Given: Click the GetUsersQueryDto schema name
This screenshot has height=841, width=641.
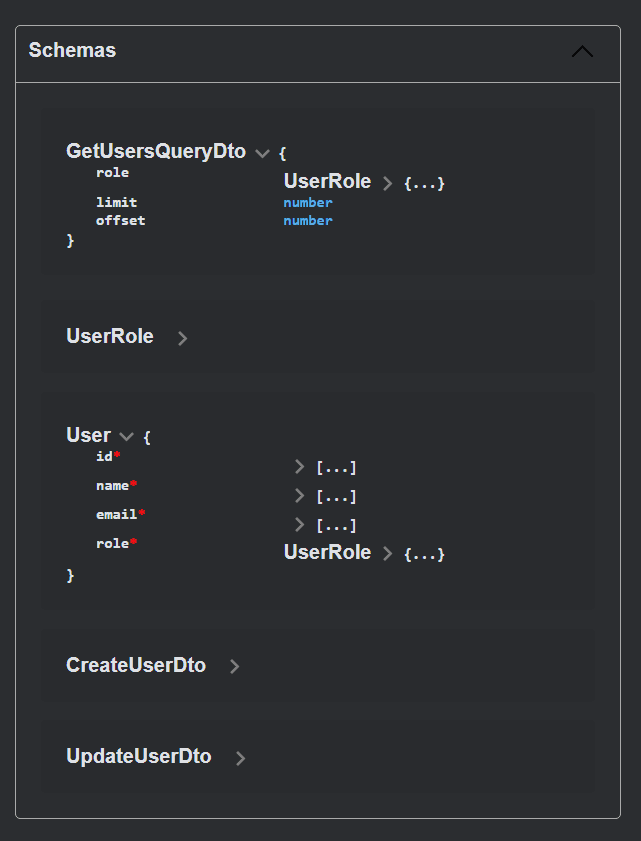Looking at the screenshot, I should coord(155,151).
